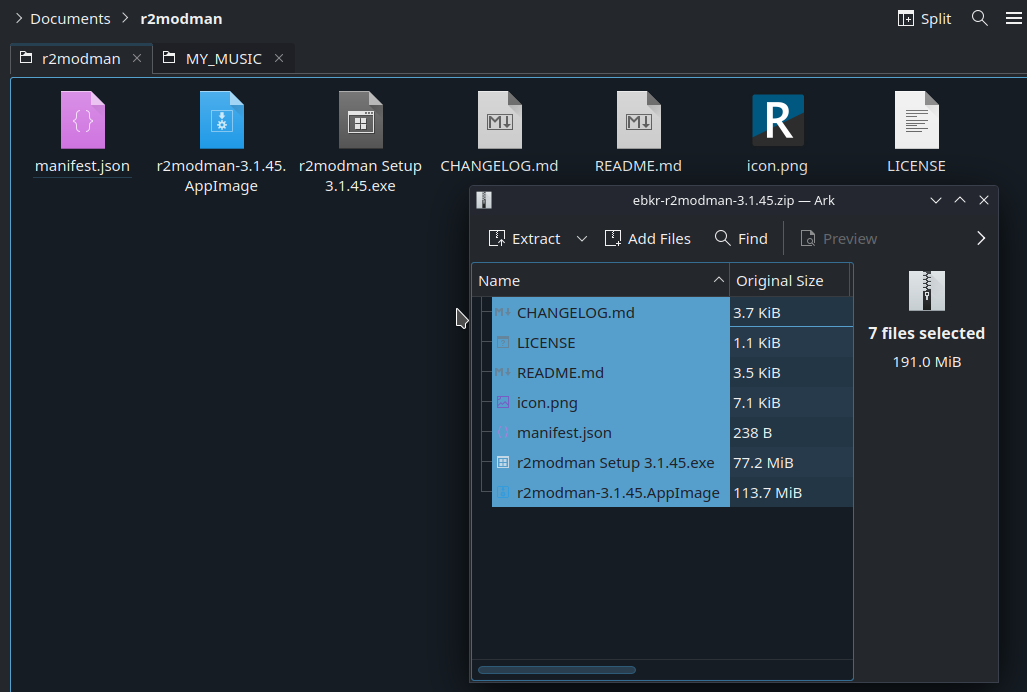Open the Dolphin search icon
Viewport: 1027px width, 692px height.
pyautogui.click(x=979, y=18)
